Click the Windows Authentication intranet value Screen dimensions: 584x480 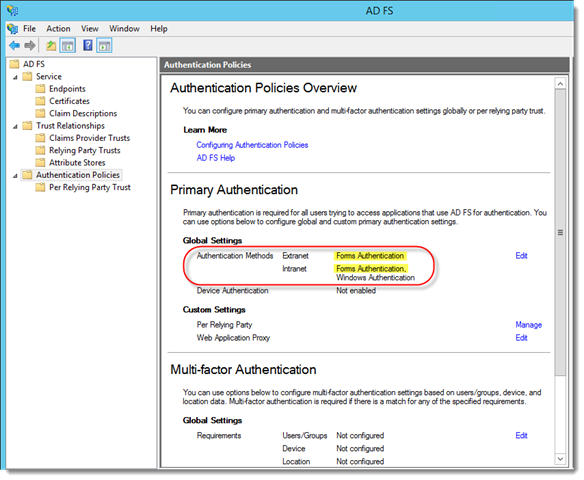pyautogui.click(x=375, y=277)
